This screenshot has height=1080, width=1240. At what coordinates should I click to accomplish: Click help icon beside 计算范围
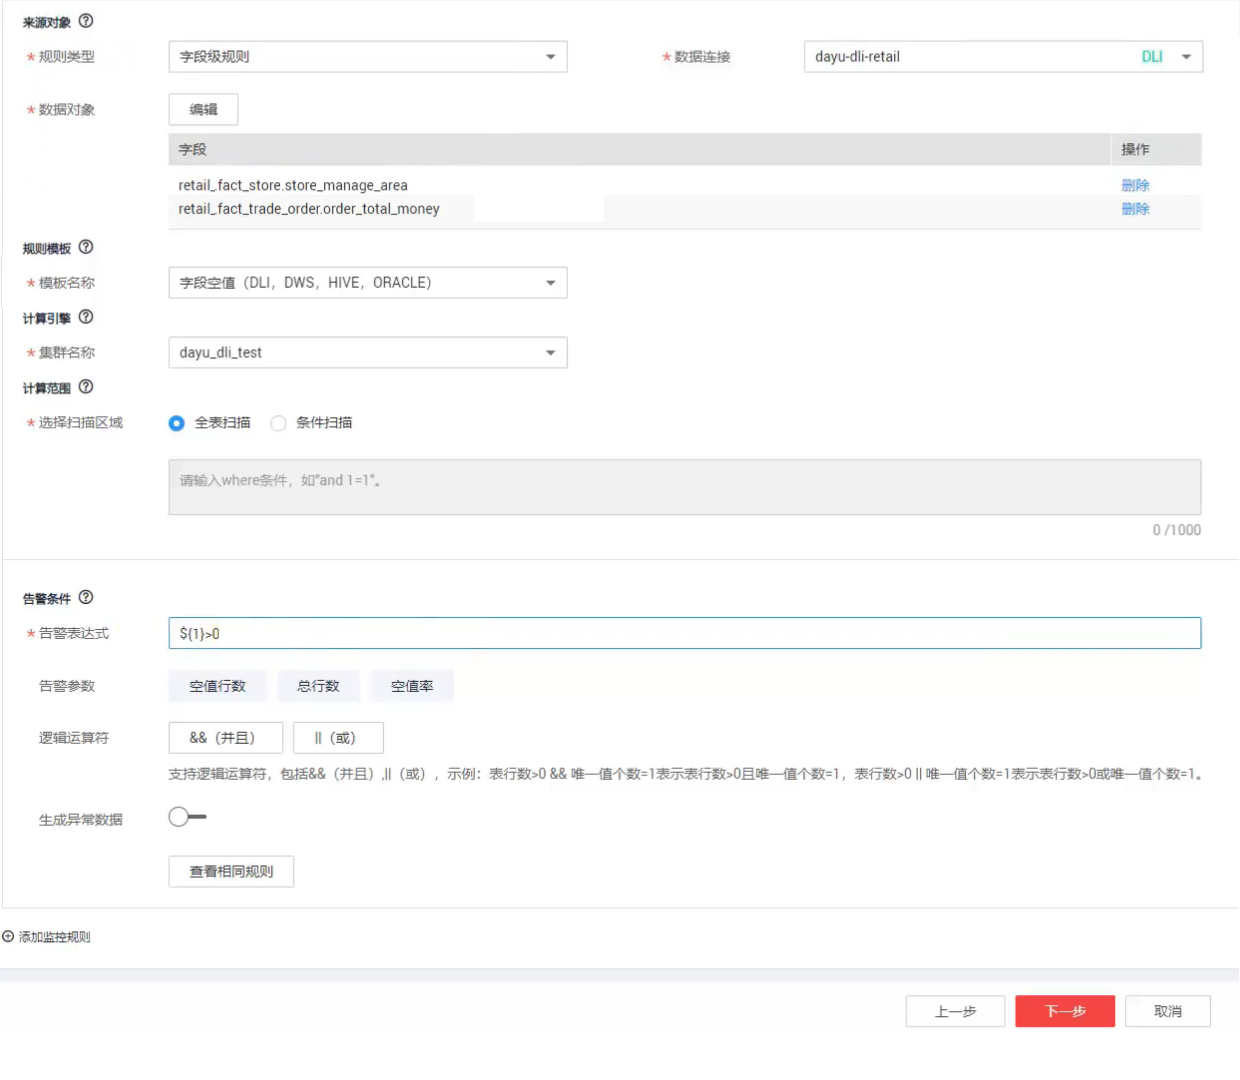(86, 387)
